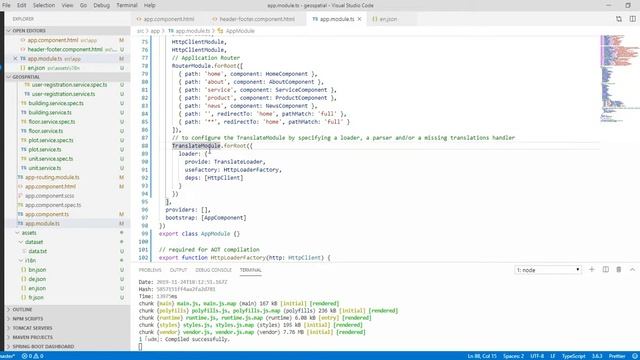Change indentation via Spaces: 2 status item
The image size is (640, 360).
pos(513,356)
